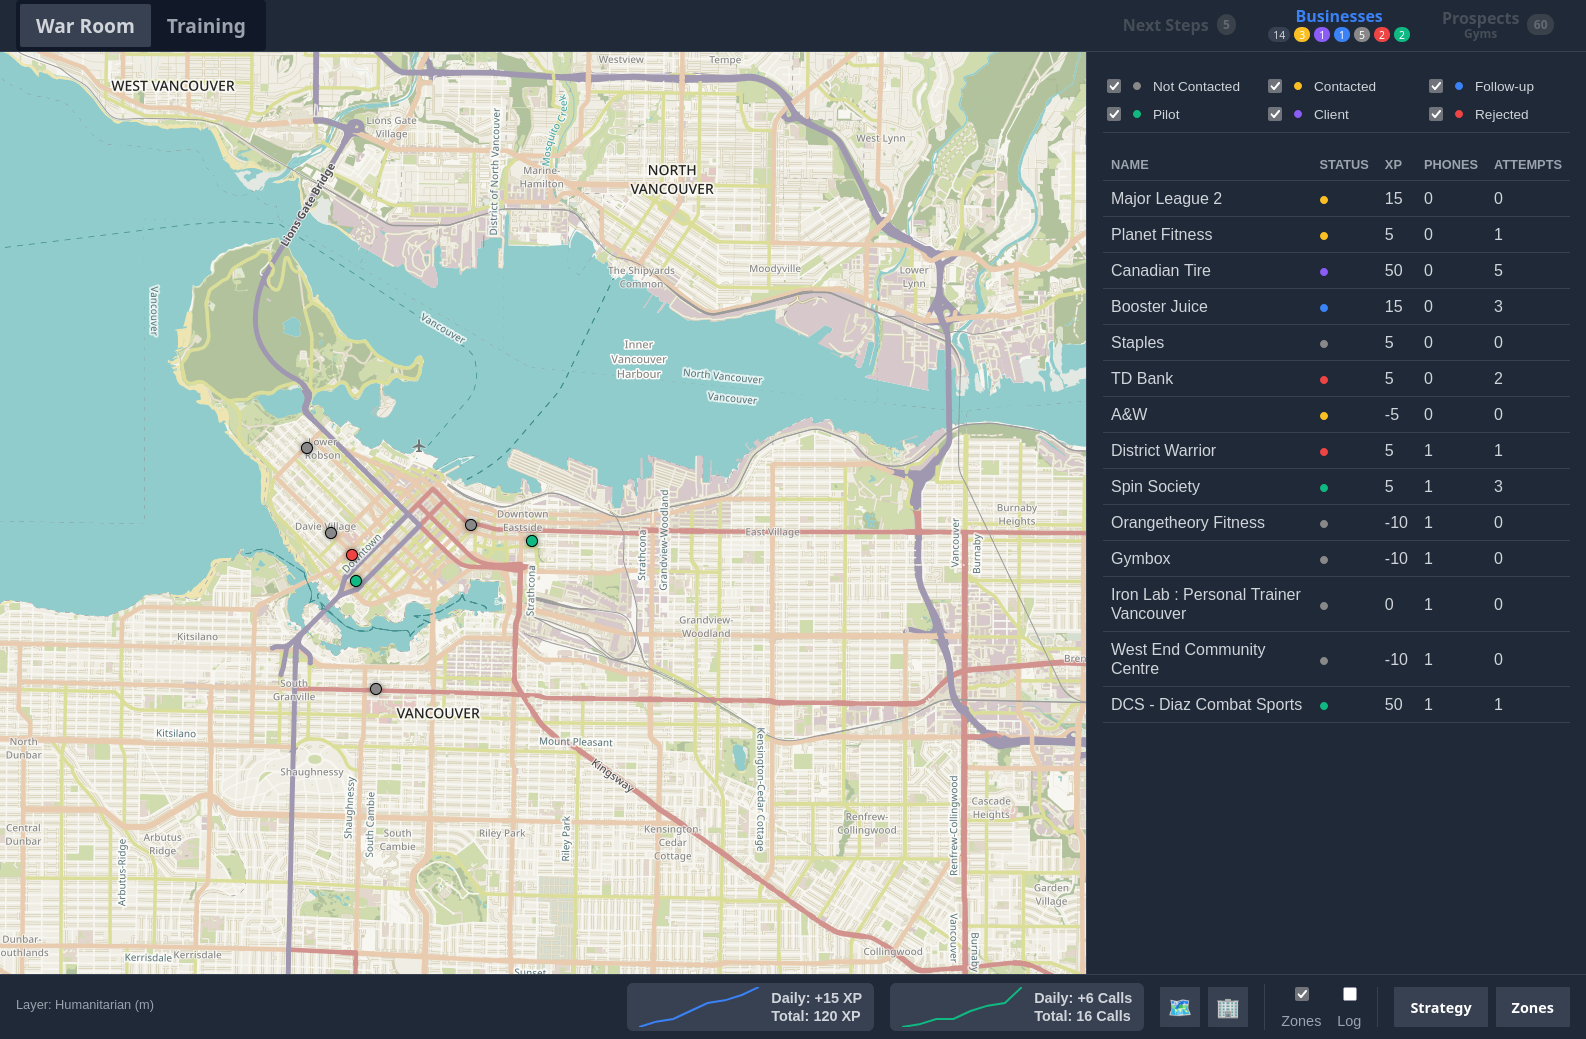Enable the Log checkbox

click(x=1350, y=994)
